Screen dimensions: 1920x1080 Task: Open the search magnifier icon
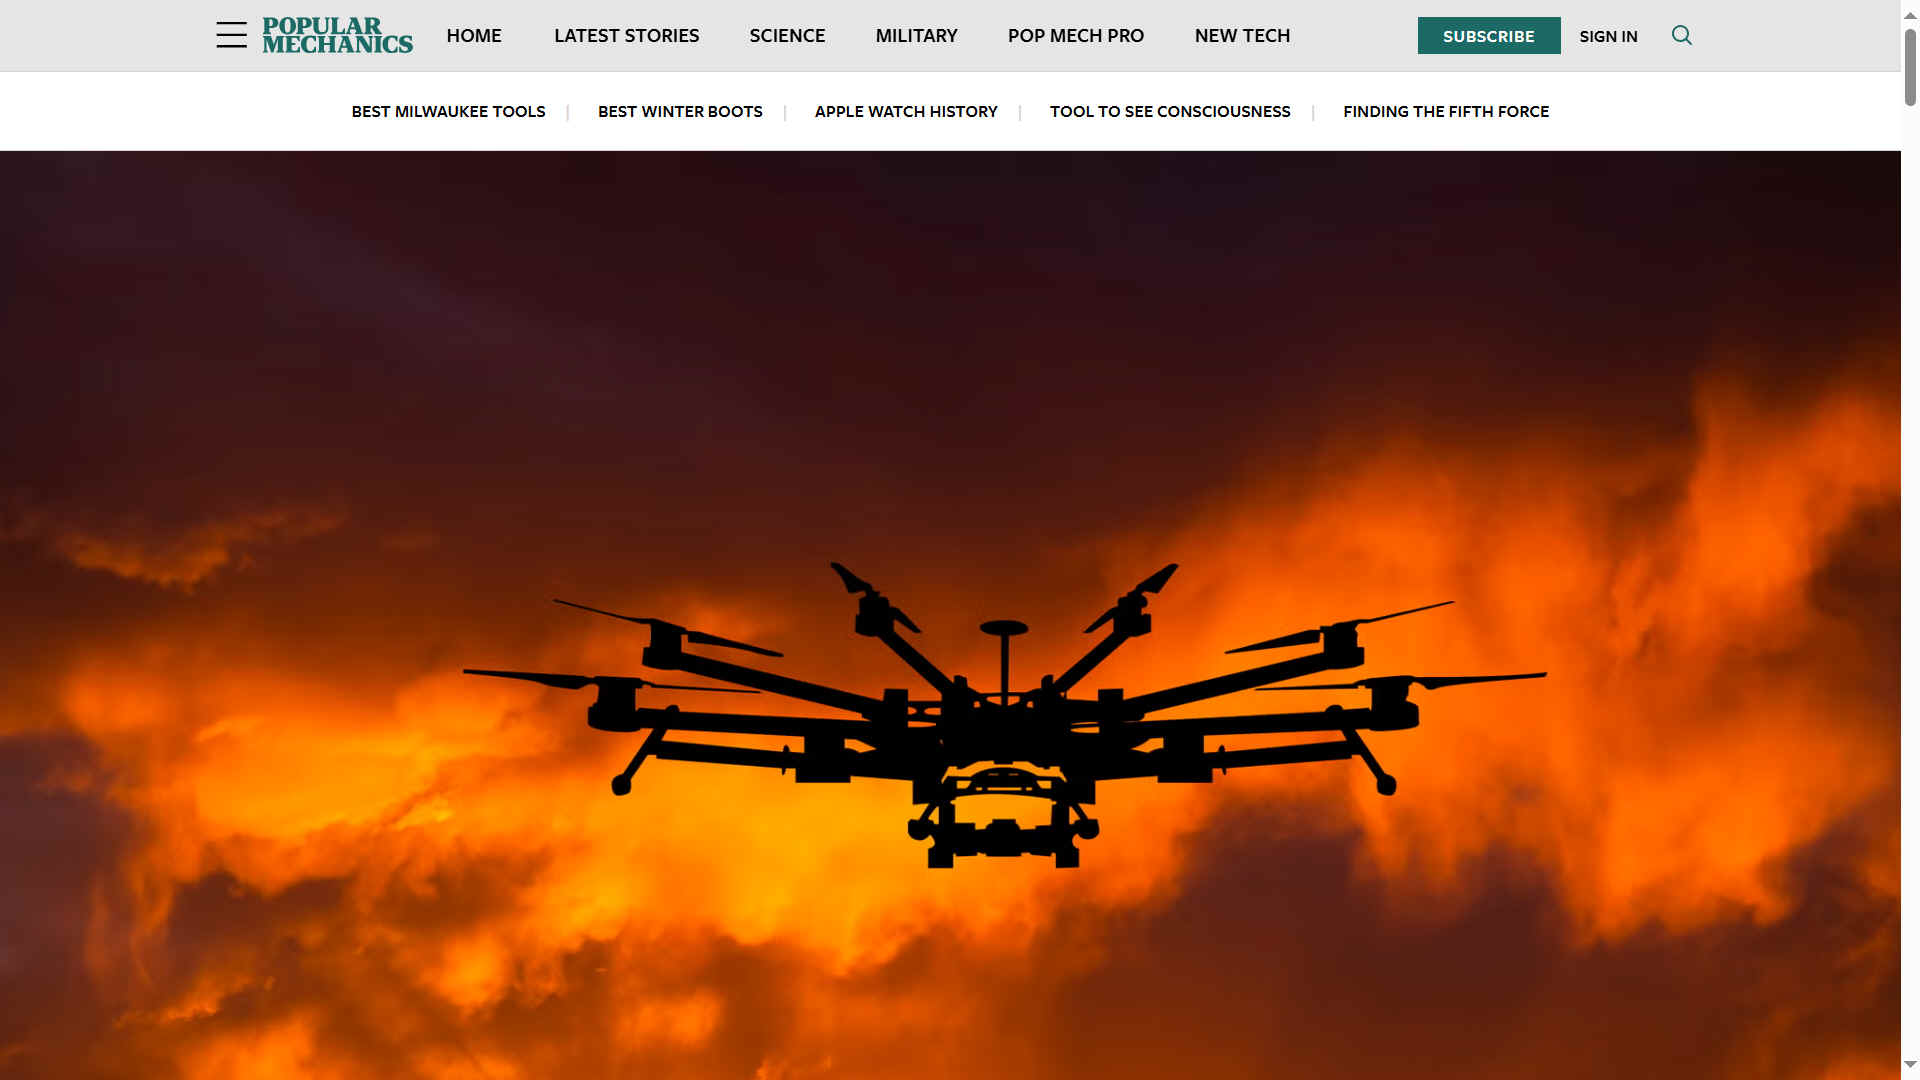pyautogui.click(x=1682, y=35)
